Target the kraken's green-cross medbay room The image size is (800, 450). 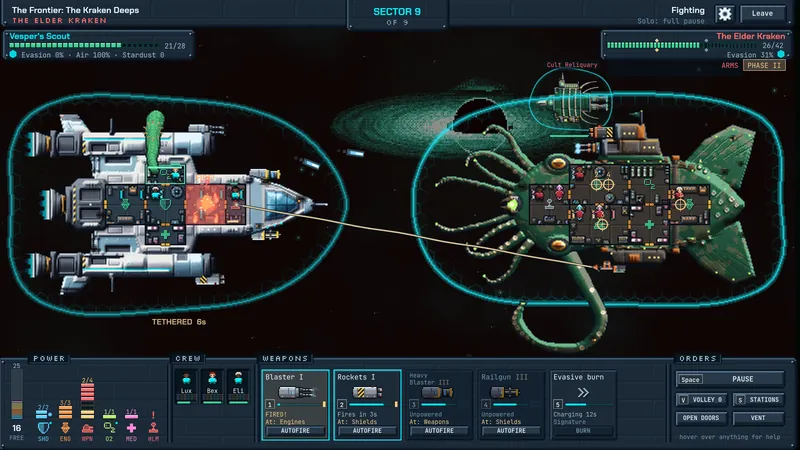click(649, 224)
